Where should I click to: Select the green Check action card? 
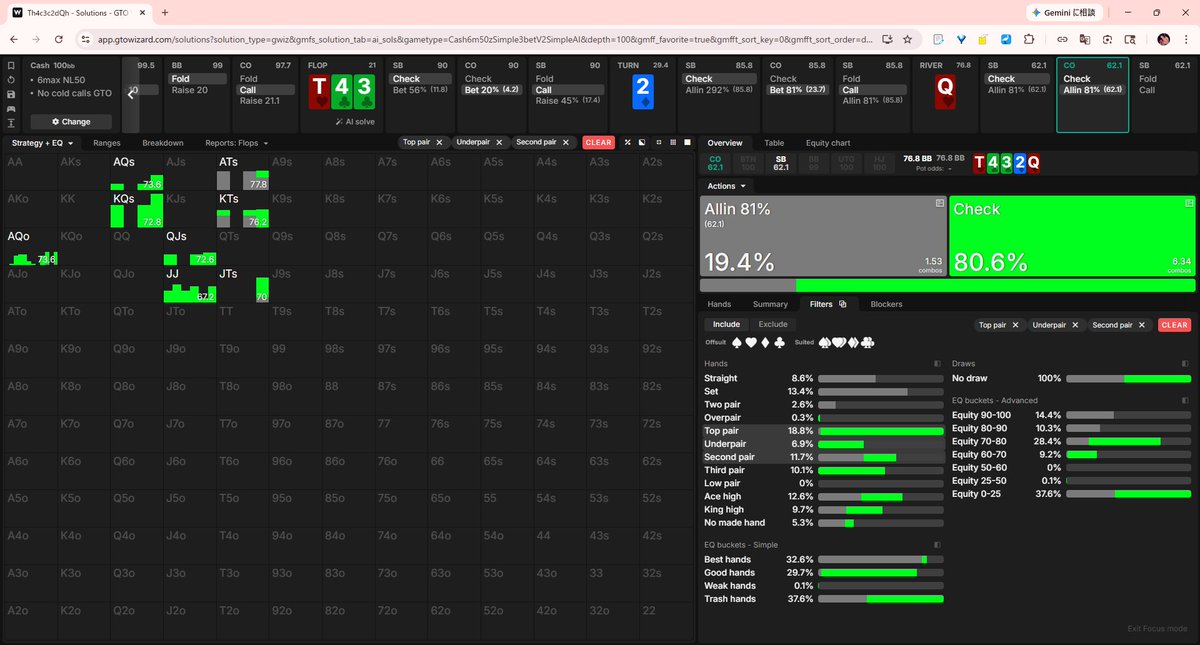(x=1071, y=236)
